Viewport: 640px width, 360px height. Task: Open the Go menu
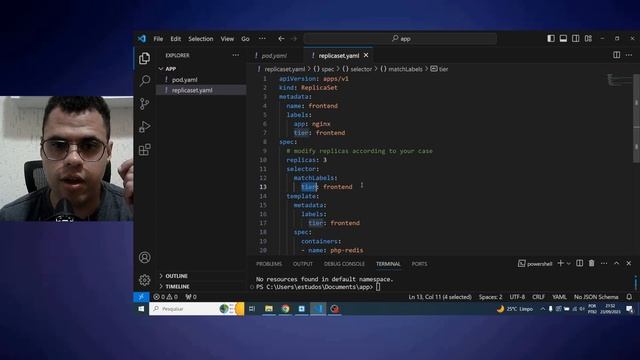[245, 39]
